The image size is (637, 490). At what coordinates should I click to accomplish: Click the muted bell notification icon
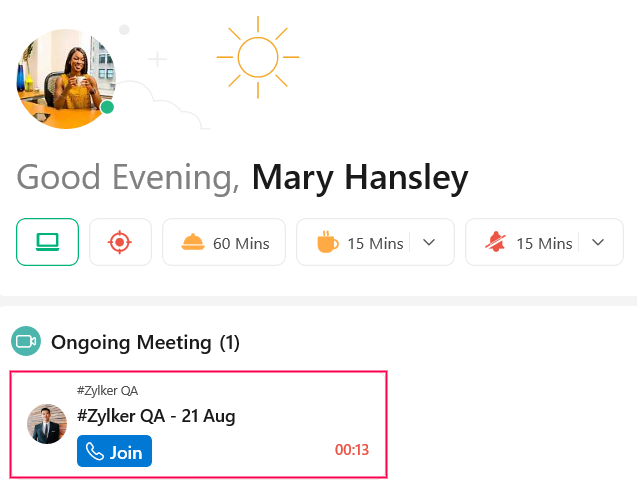[x=496, y=242]
